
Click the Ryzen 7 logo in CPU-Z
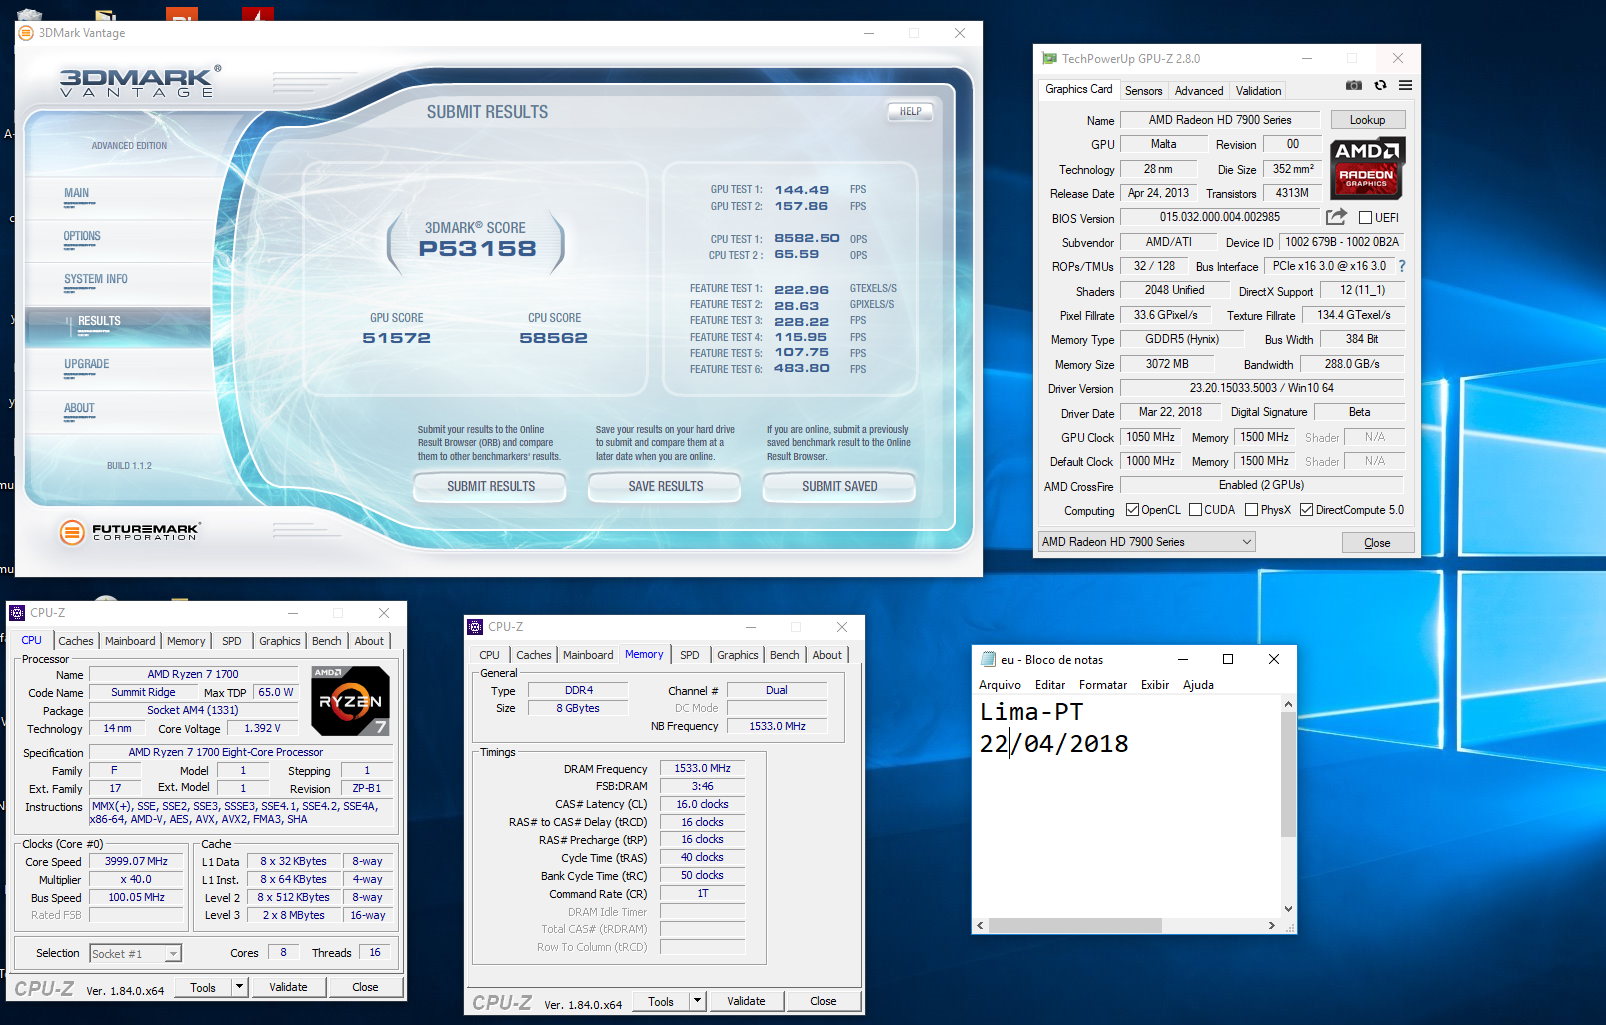click(350, 700)
